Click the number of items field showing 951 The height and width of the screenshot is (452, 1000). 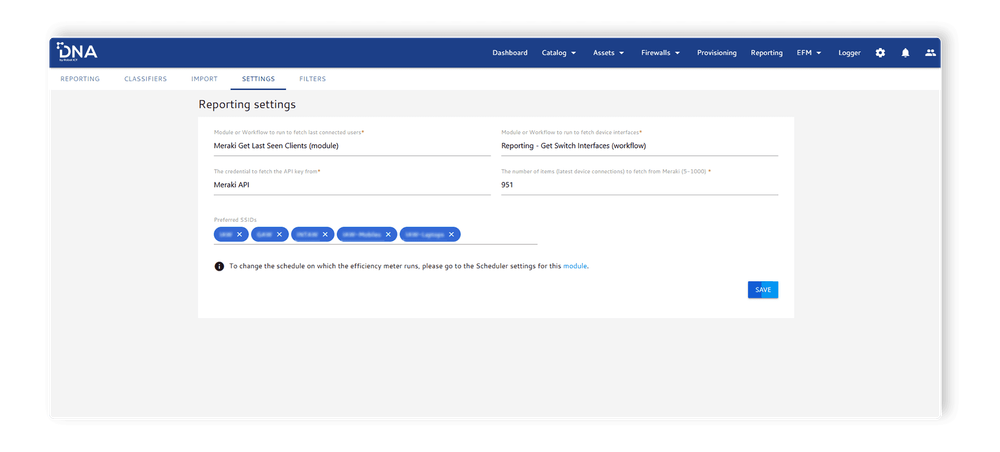click(639, 184)
